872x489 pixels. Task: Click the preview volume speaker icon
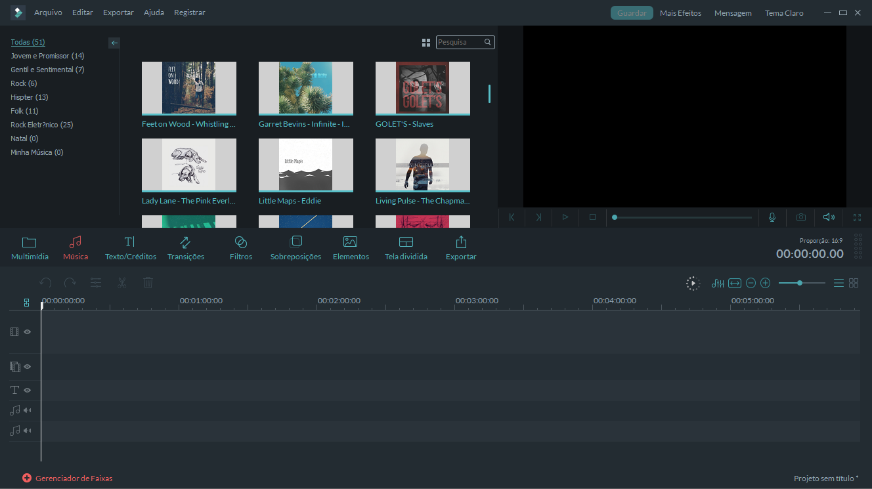[829, 218]
